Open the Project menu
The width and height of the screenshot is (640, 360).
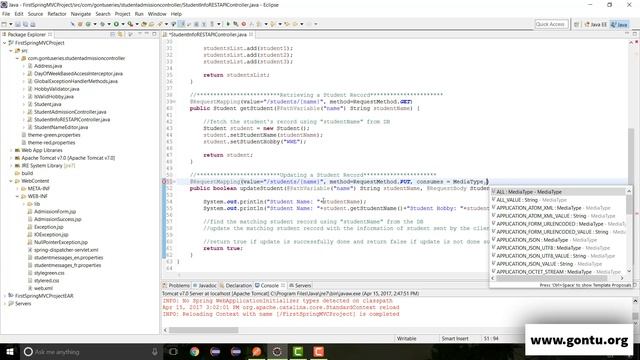point(122,14)
